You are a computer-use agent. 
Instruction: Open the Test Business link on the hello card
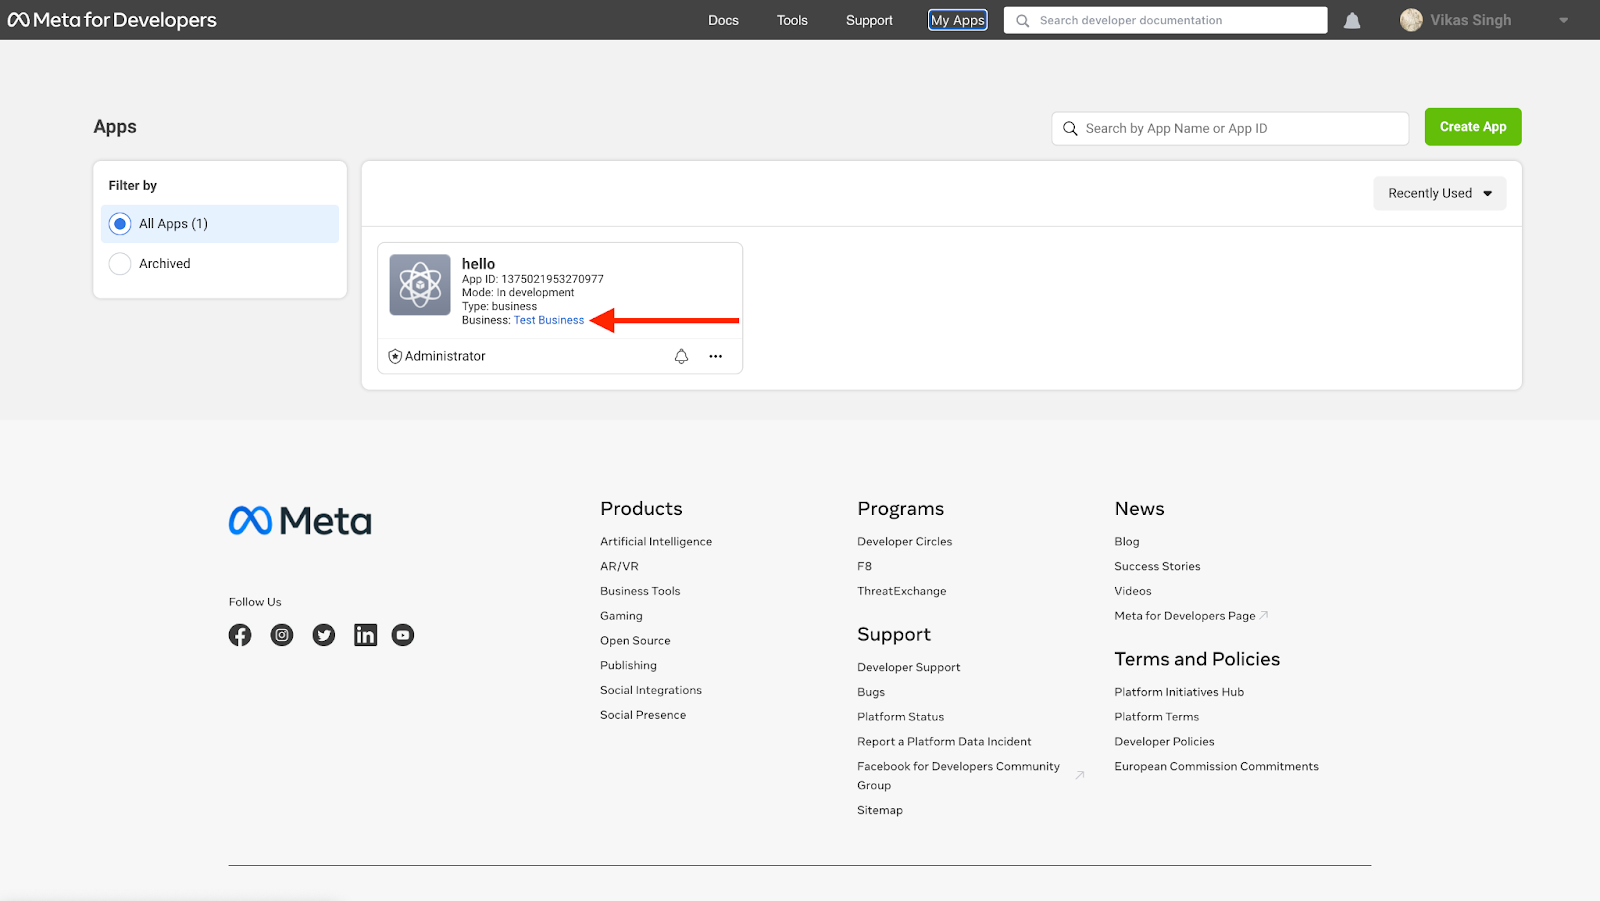549,320
